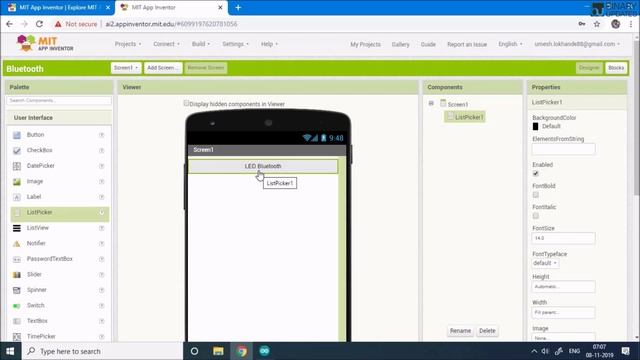Screen dimensions: 640x360
Task: Click the Height property field
Action: [563, 287]
